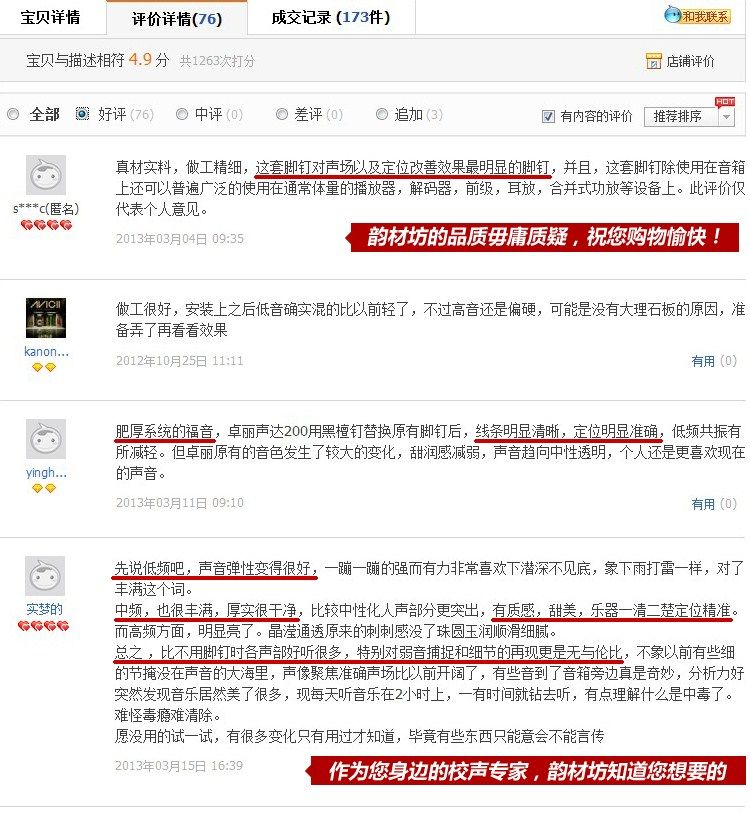This screenshot has width=750, height=813.
Task: Select the 差评 radio button
Action: [282, 114]
